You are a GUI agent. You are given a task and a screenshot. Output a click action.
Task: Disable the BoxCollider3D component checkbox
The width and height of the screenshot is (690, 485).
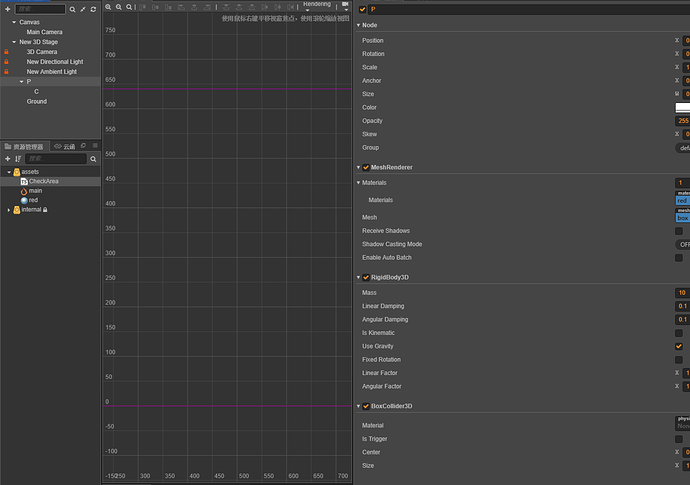(x=366, y=406)
